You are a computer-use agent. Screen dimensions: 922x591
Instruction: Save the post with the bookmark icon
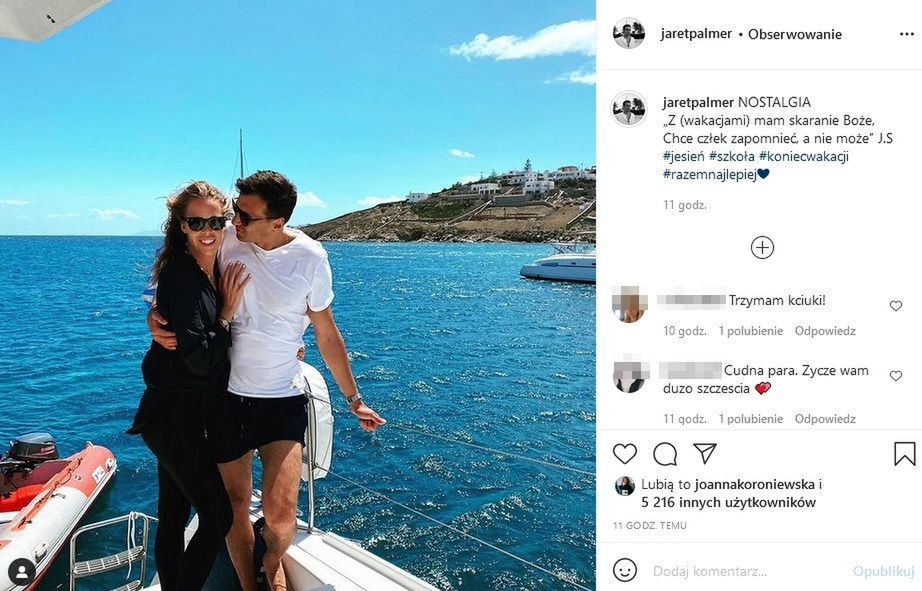[x=904, y=454]
